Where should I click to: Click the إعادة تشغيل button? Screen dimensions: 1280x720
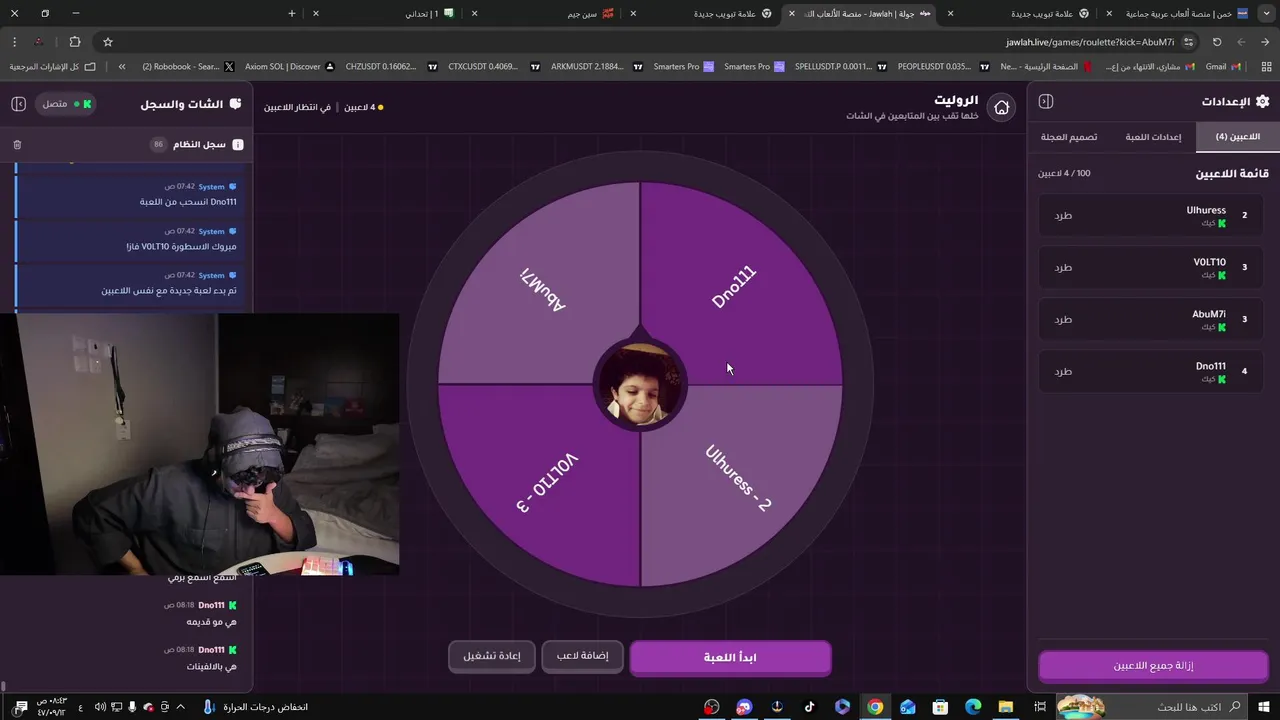[x=492, y=656]
